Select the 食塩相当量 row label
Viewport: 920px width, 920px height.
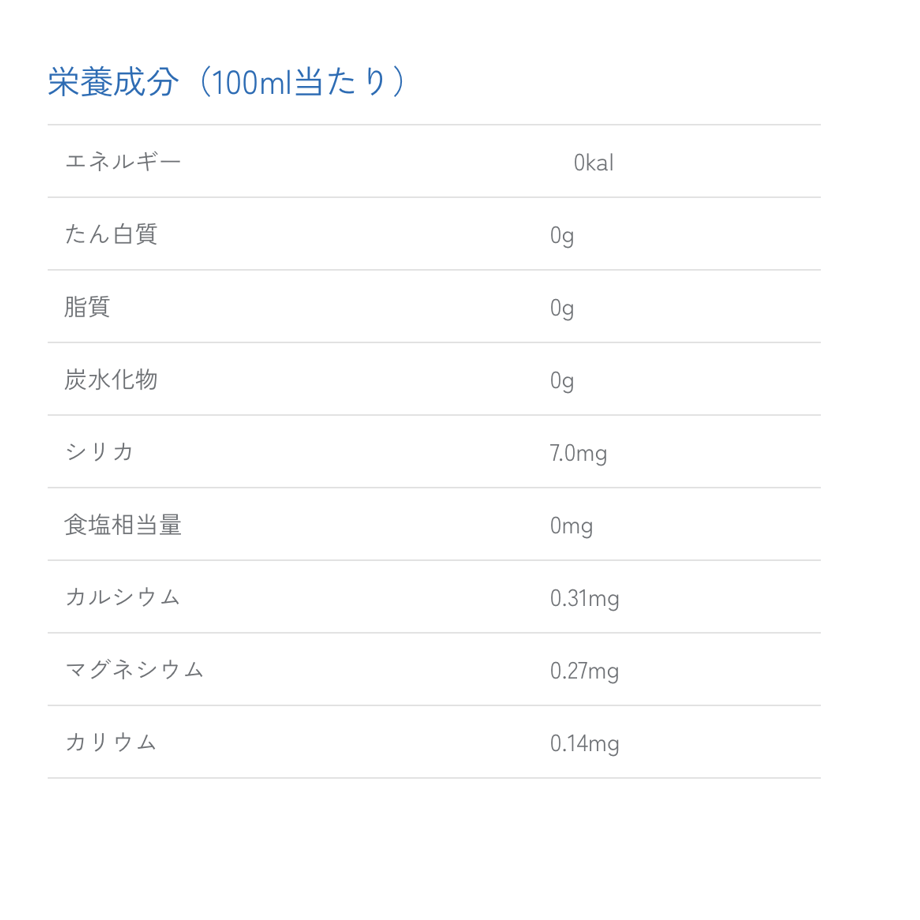click(123, 525)
